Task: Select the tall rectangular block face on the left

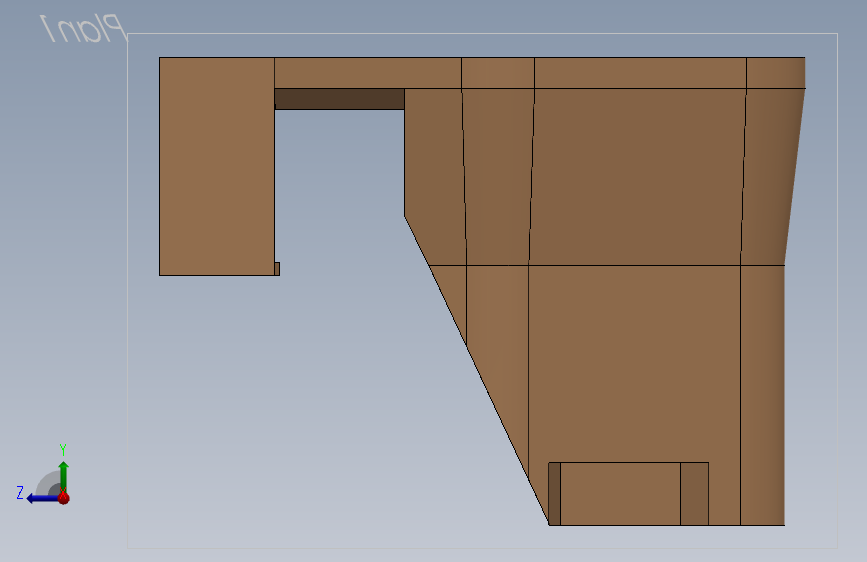Action: (x=217, y=166)
